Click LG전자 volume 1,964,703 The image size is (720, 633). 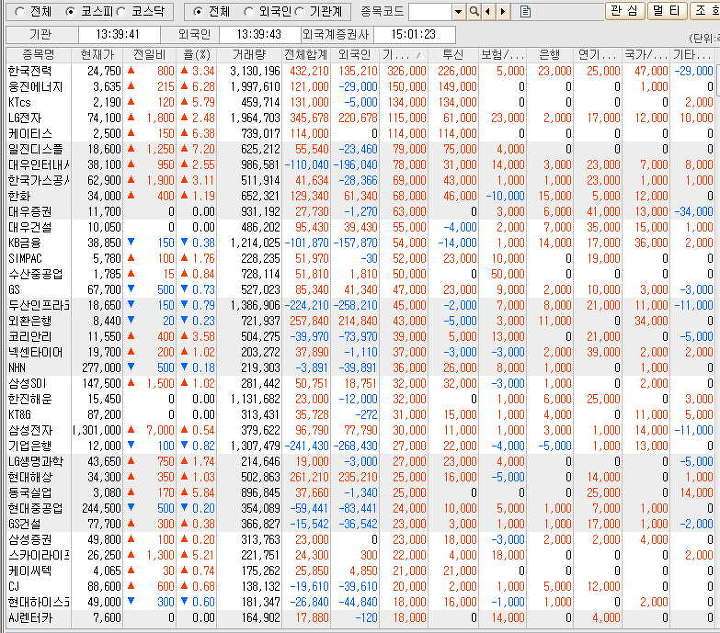(256, 118)
